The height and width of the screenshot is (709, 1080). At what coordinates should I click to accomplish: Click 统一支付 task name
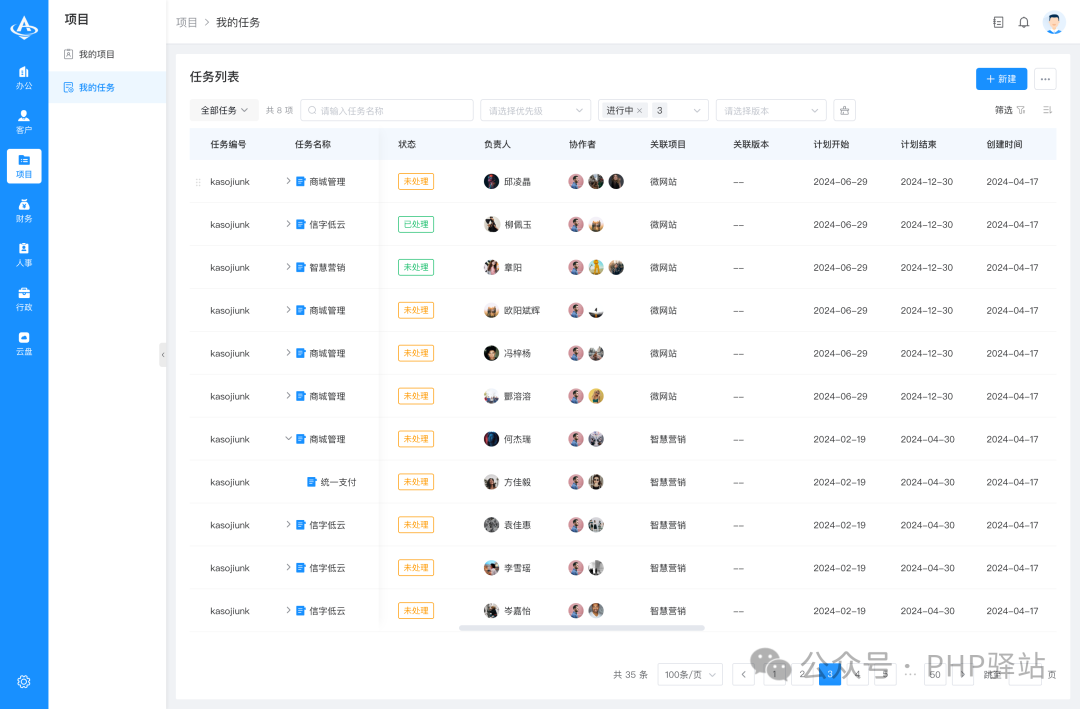[338, 482]
